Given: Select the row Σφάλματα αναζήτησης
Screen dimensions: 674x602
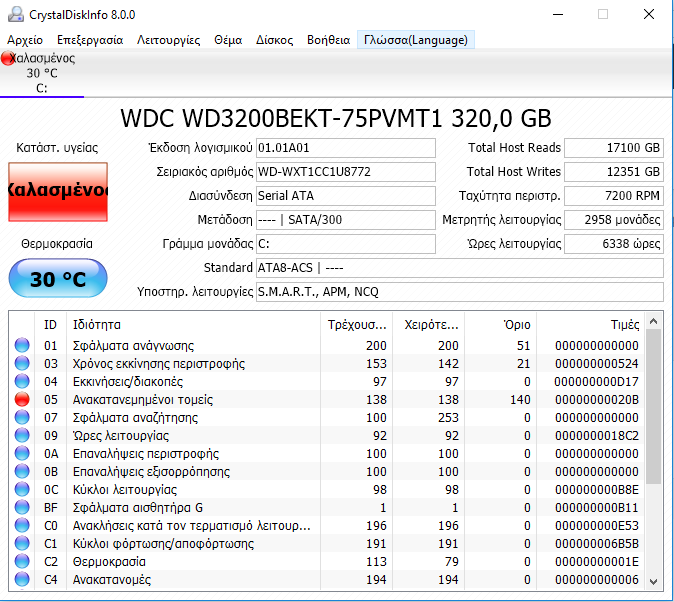Looking at the screenshot, I should point(327,418).
